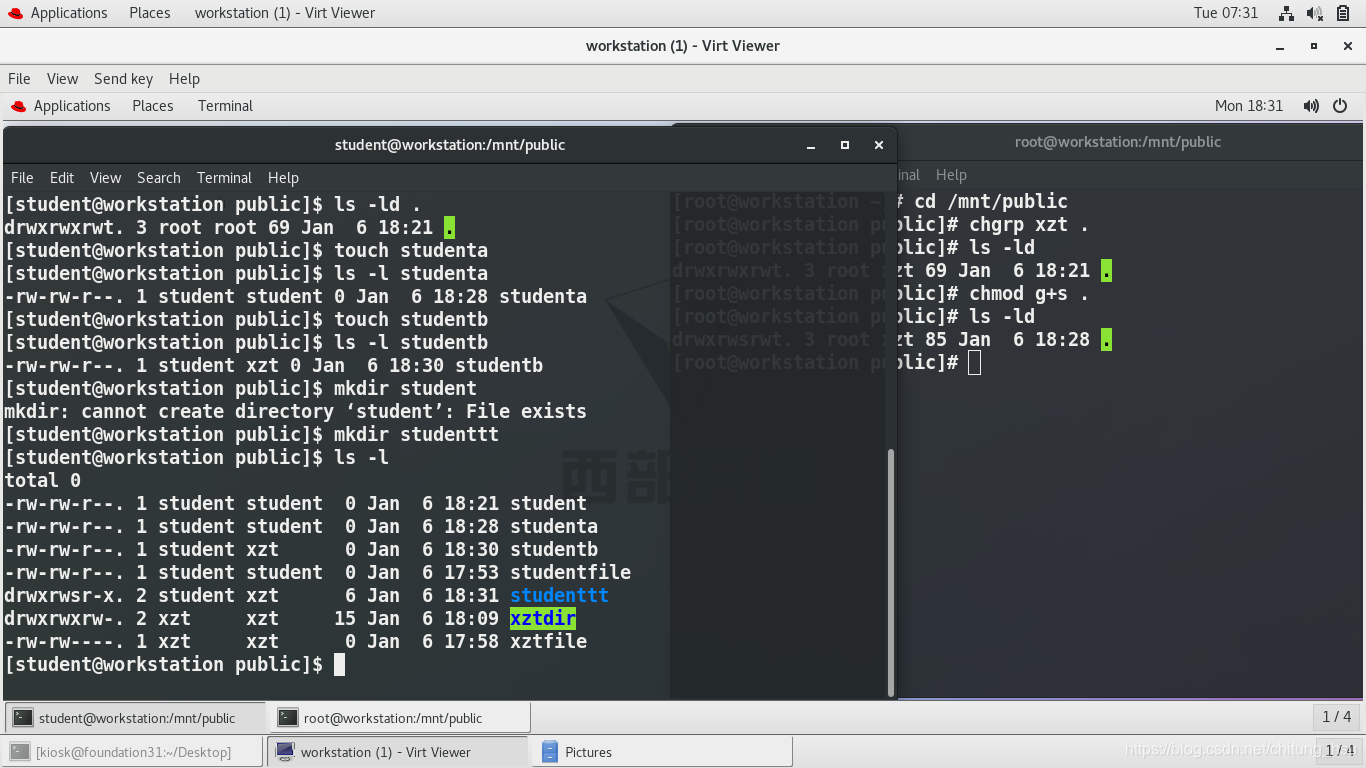Image resolution: width=1366 pixels, height=768 pixels.
Task: Click terminal icon on student taskbar entry
Action: click(23, 717)
